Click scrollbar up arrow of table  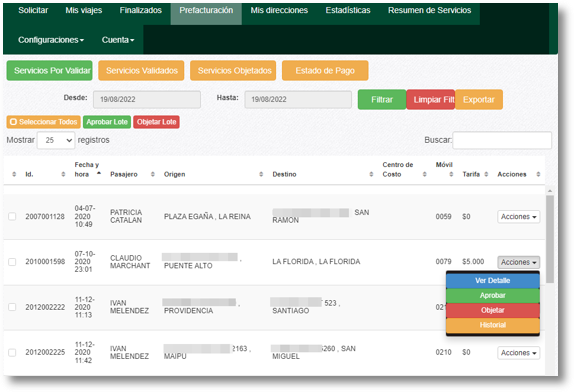click(550, 191)
